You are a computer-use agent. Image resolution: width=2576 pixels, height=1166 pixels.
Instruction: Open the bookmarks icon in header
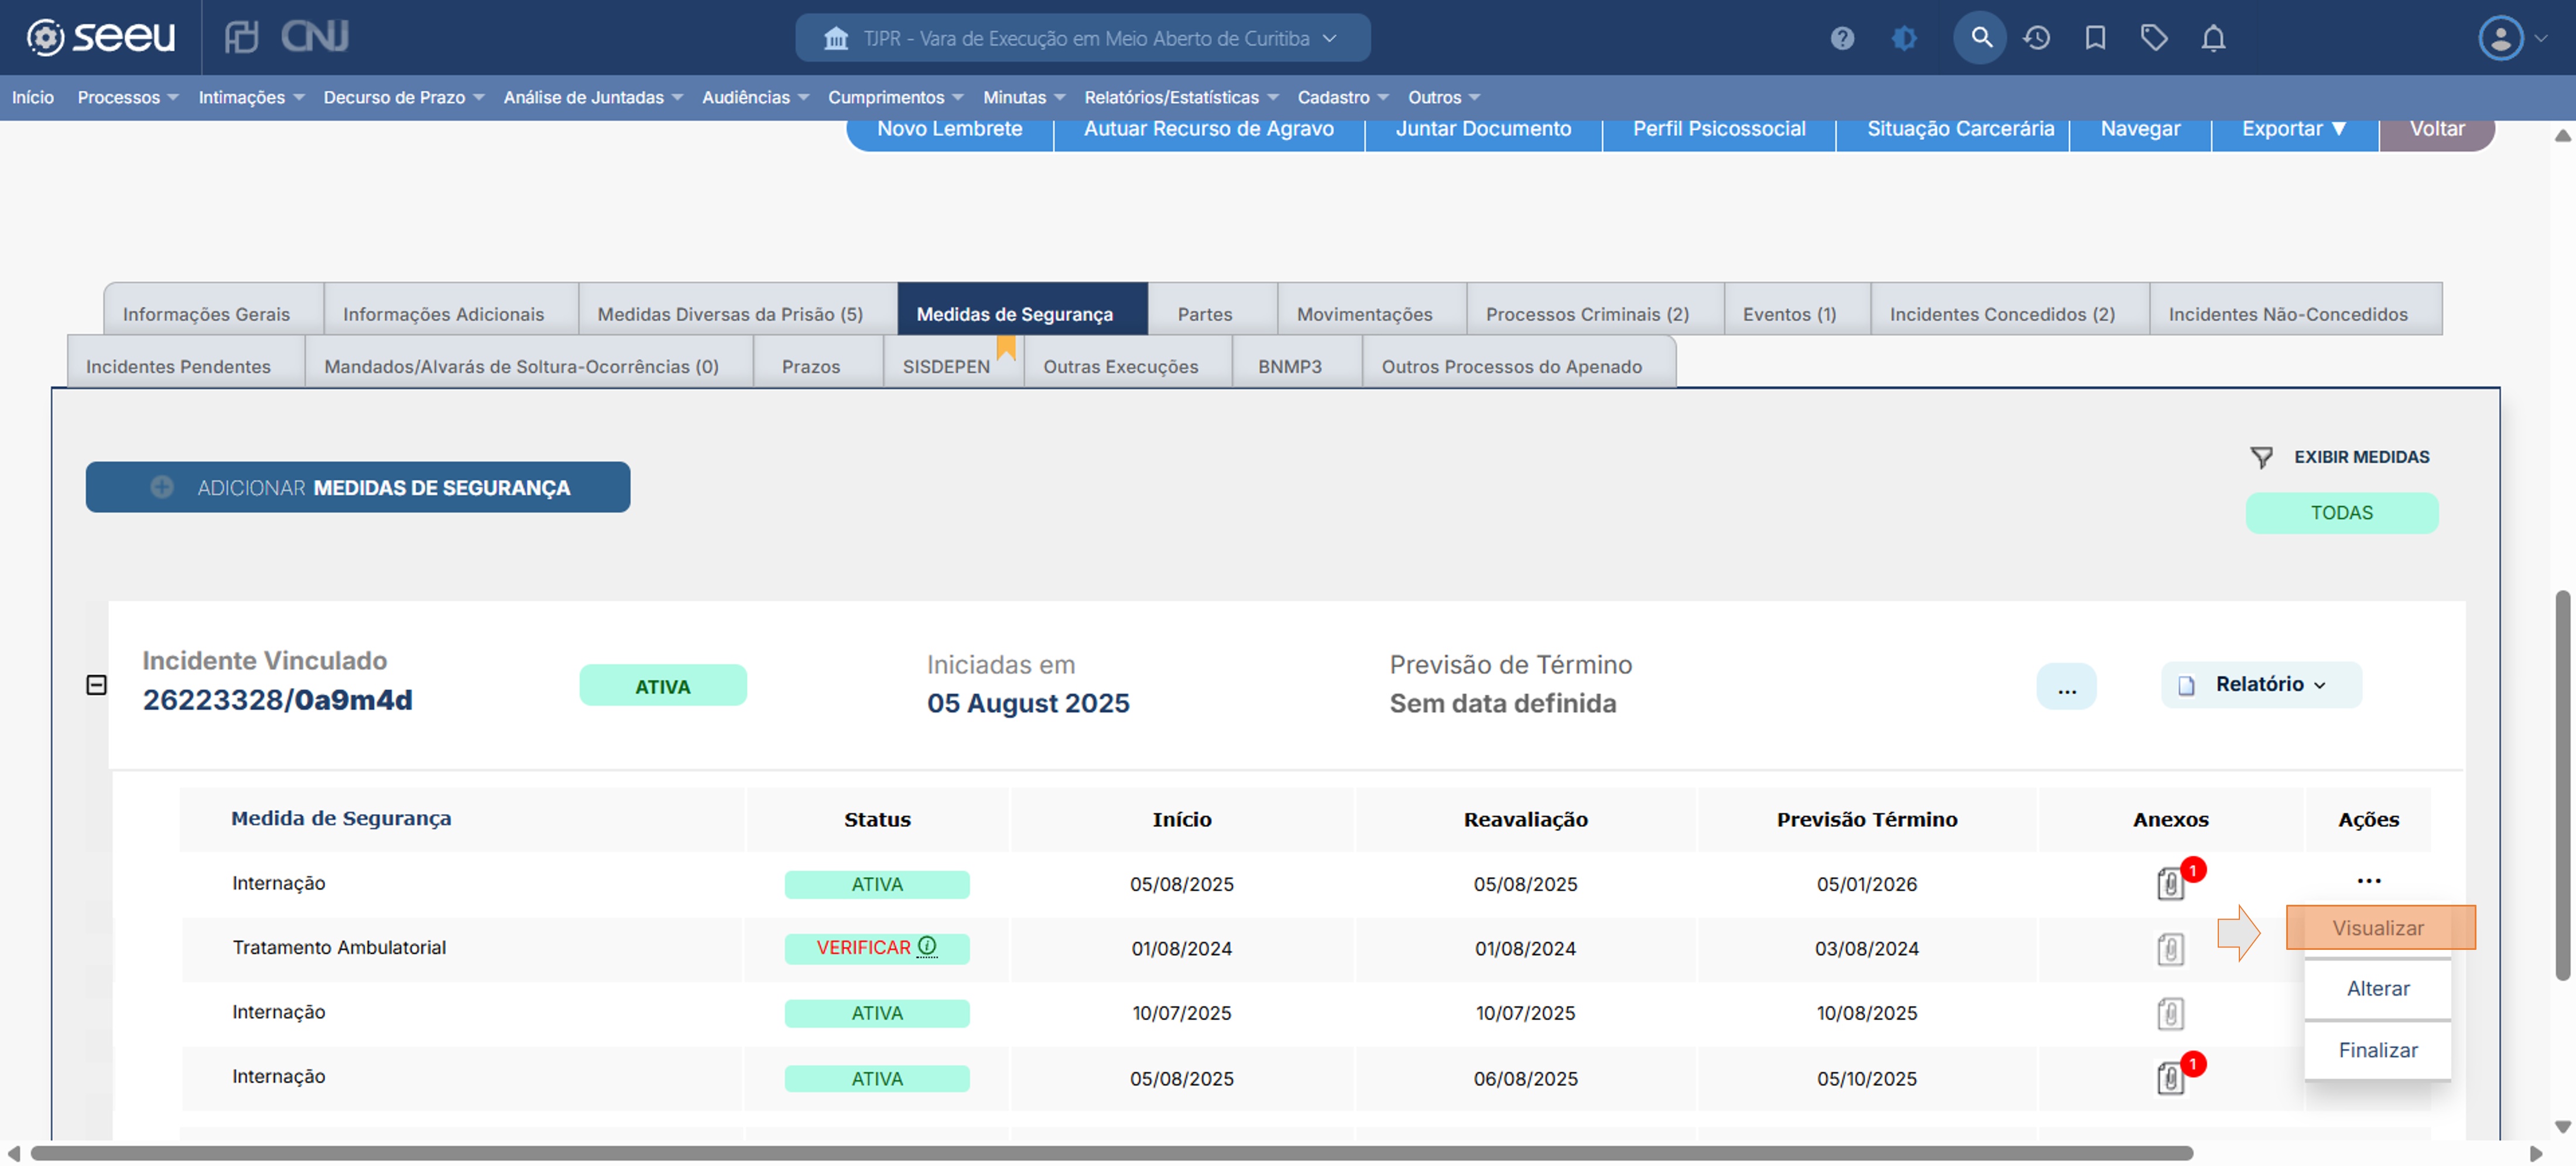point(2095,38)
